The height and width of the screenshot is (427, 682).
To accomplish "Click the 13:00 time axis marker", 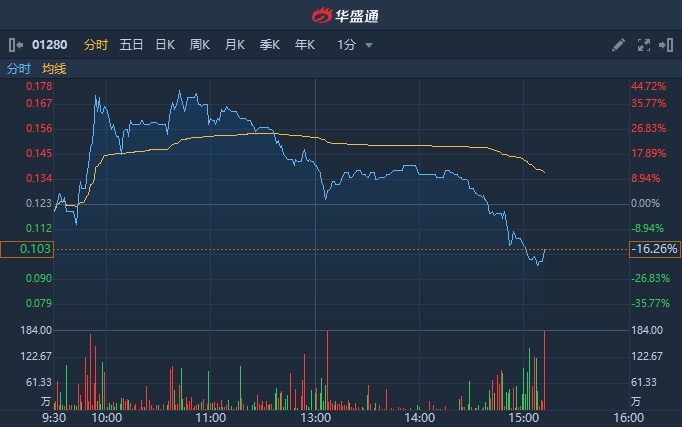I will [x=315, y=418].
